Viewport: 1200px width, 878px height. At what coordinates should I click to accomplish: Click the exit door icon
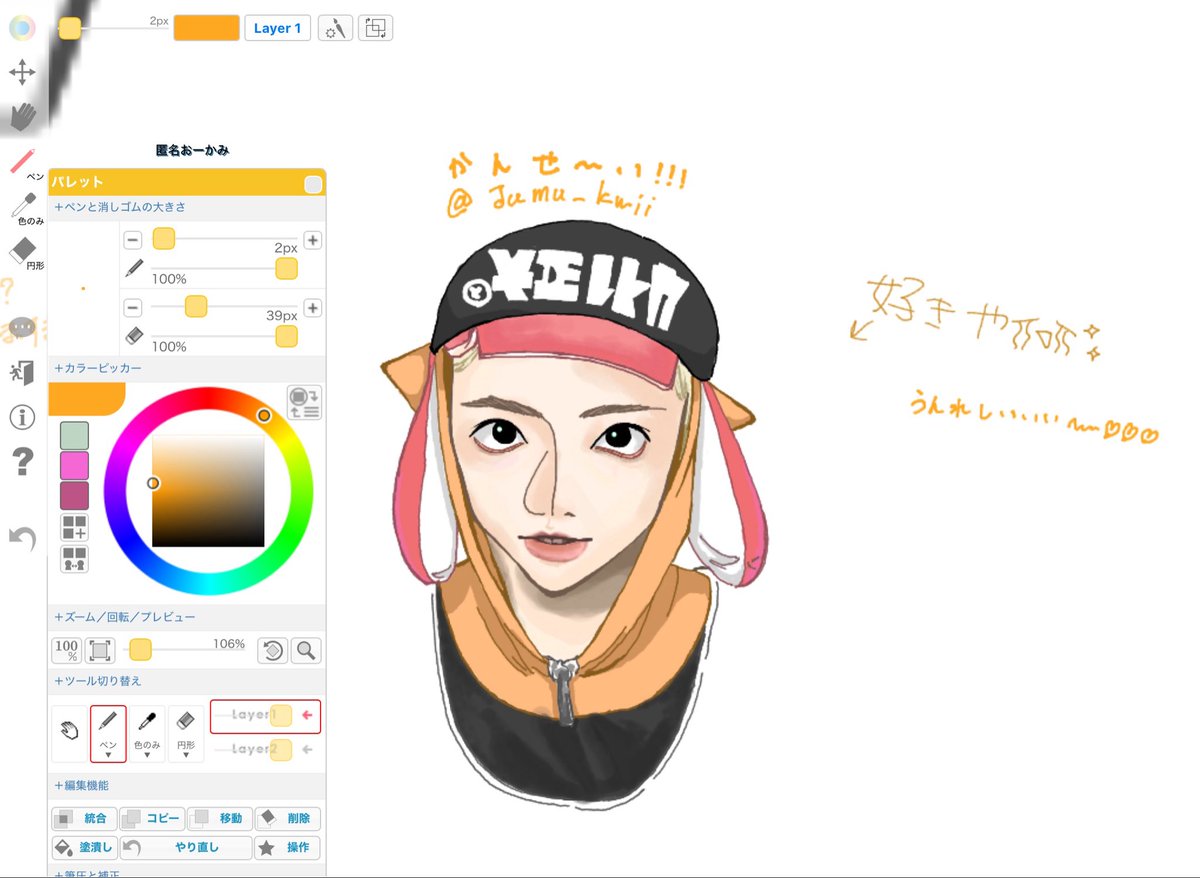click(x=22, y=373)
